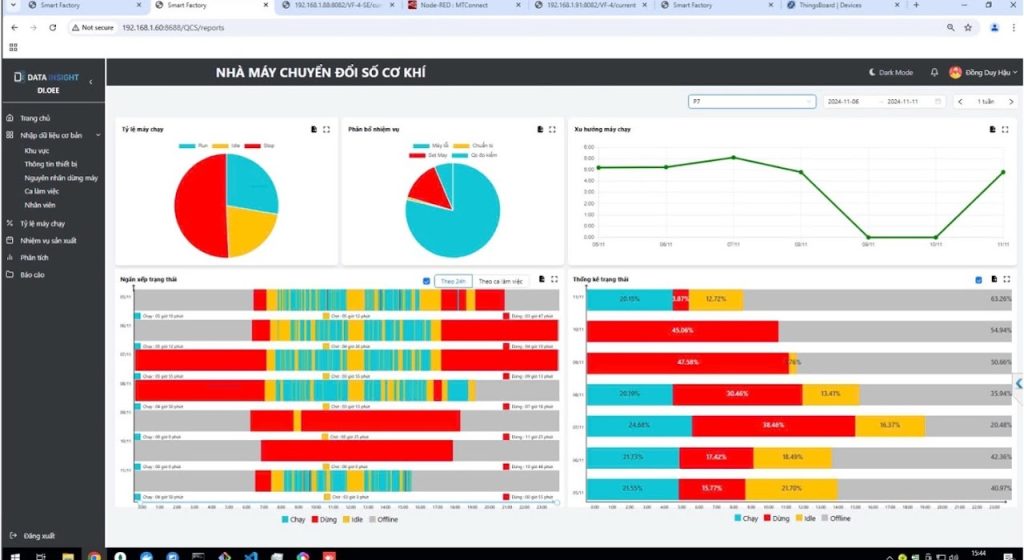
Task: Collapse sidebar with the chevron by logo
Action: coord(91,81)
